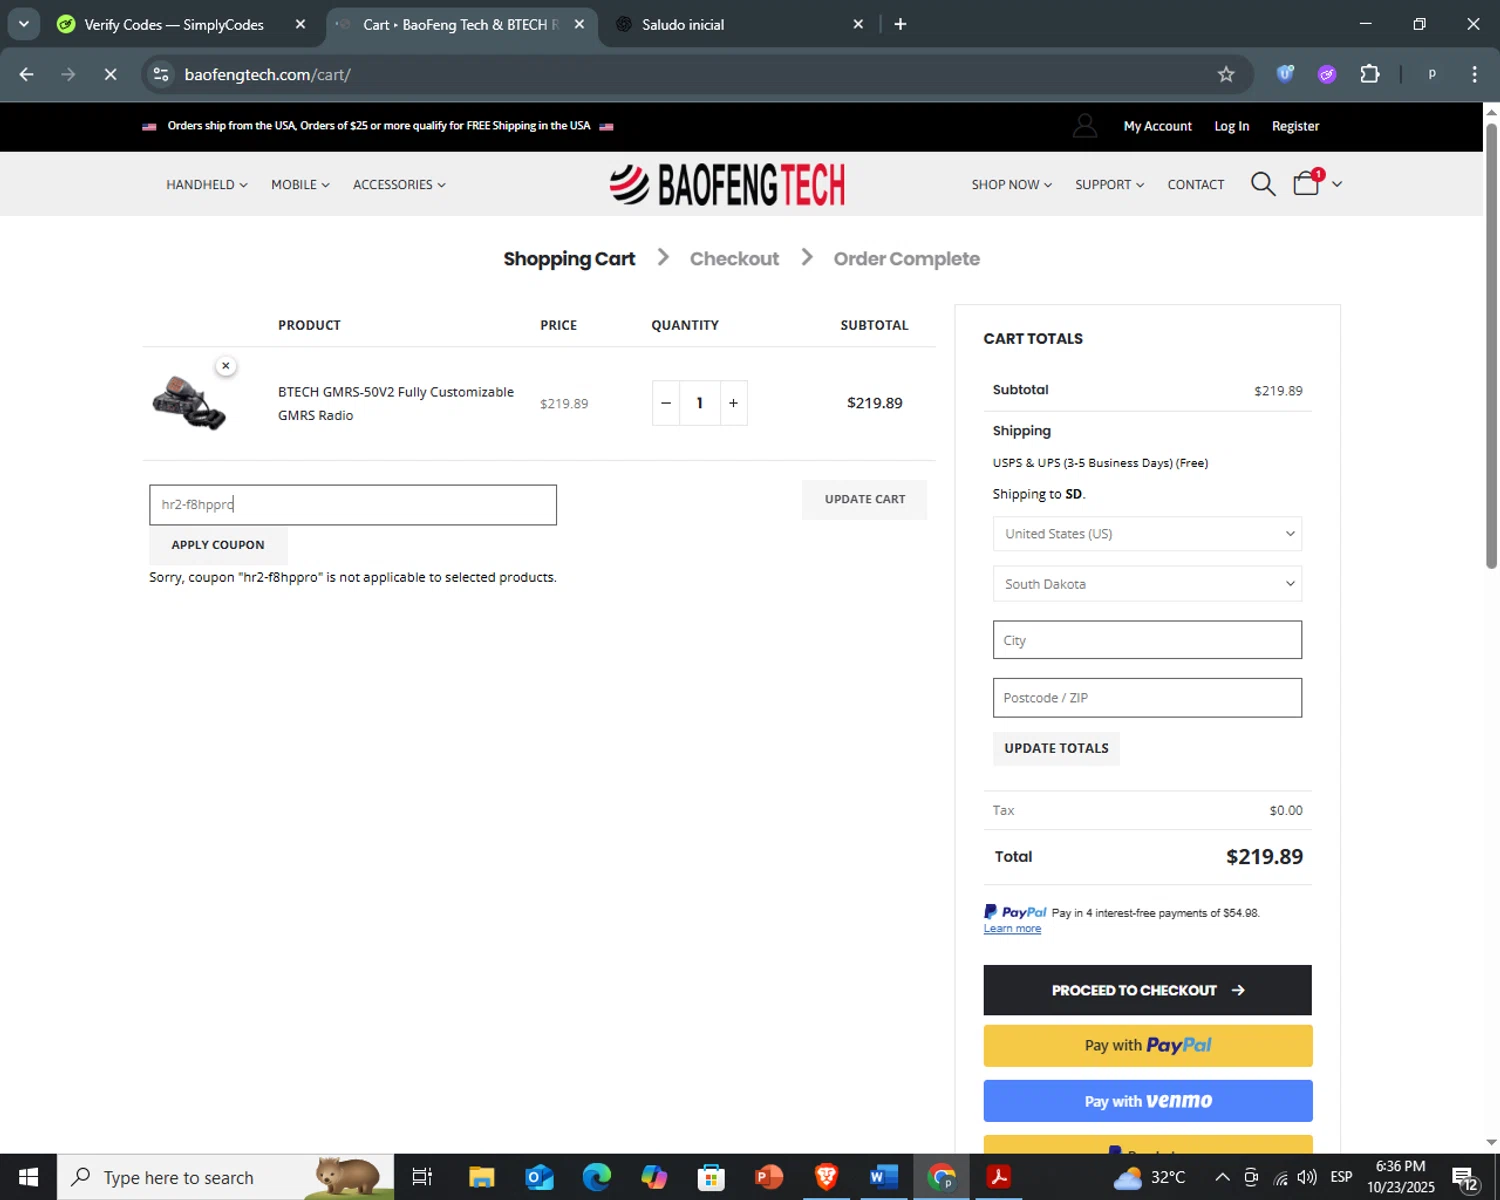This screenshot has height=1200, width=1500.
Task: Click UPDATE TOTALS button
Action: 1056,748
